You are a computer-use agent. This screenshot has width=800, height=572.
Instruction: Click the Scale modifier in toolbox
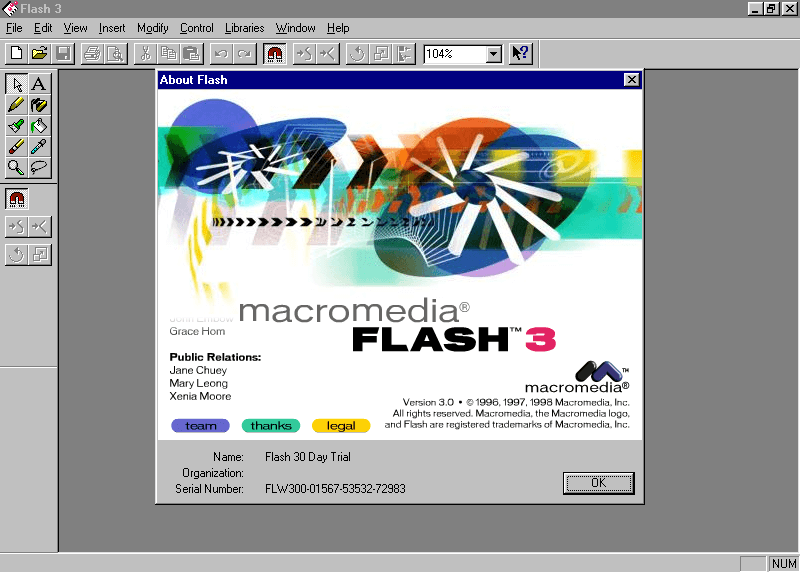(x=40, y=255)
